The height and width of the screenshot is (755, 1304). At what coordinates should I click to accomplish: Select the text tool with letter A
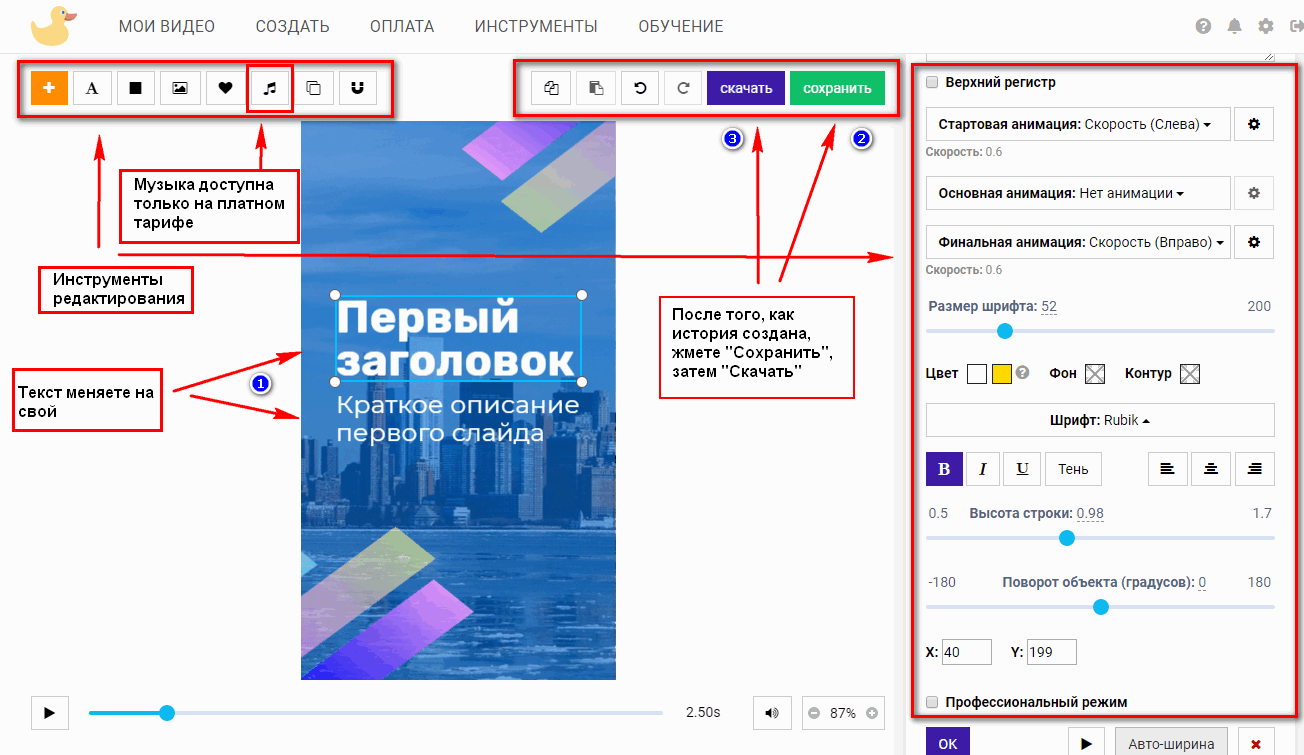[92, 88]
